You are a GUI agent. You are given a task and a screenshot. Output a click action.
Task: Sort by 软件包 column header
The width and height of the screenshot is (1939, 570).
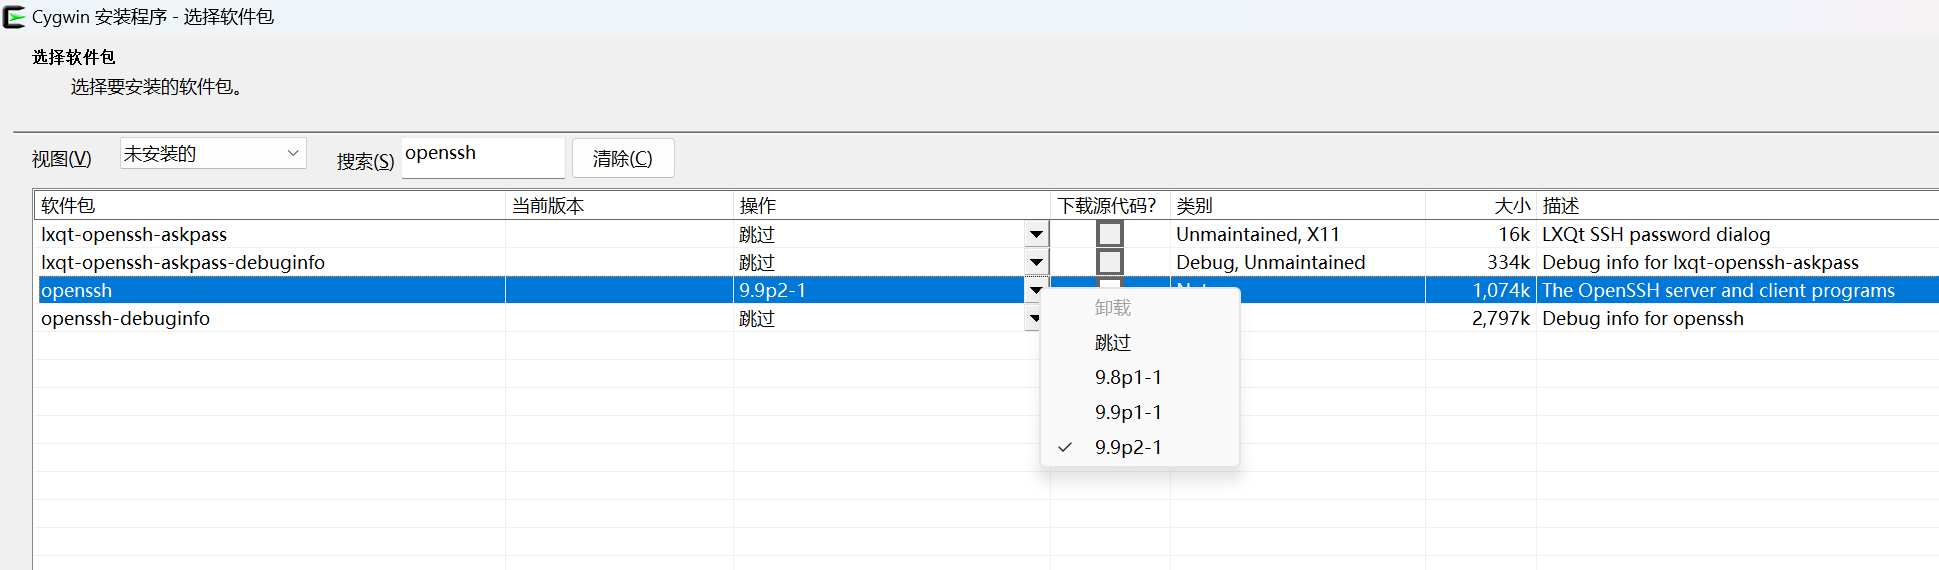point(68,206)
